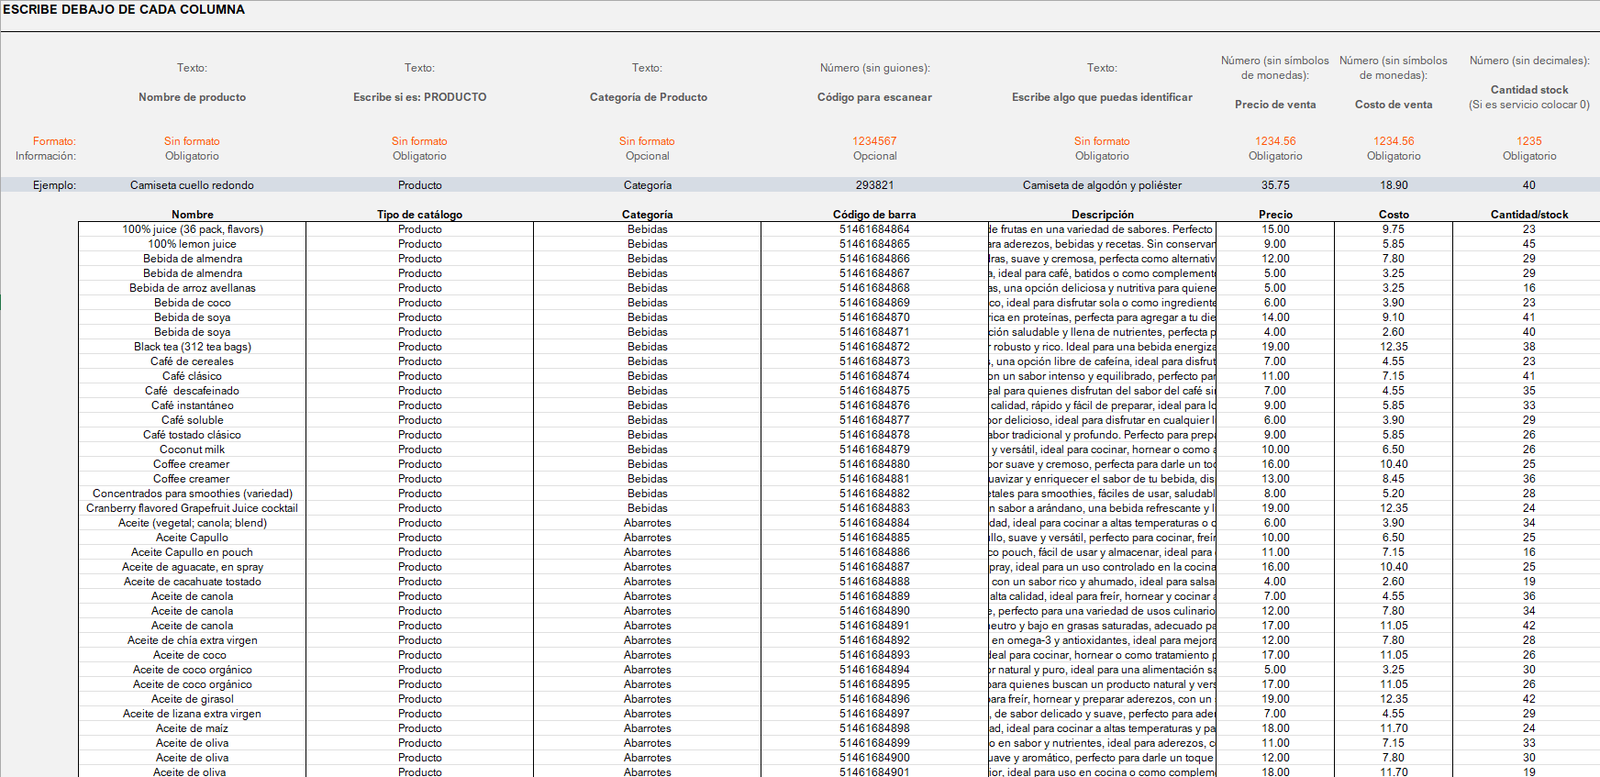This screenshot has width=1600, height=777.
Task: Select the 'Categoría de Producto' heading
Action: click(x=648, y=97)
